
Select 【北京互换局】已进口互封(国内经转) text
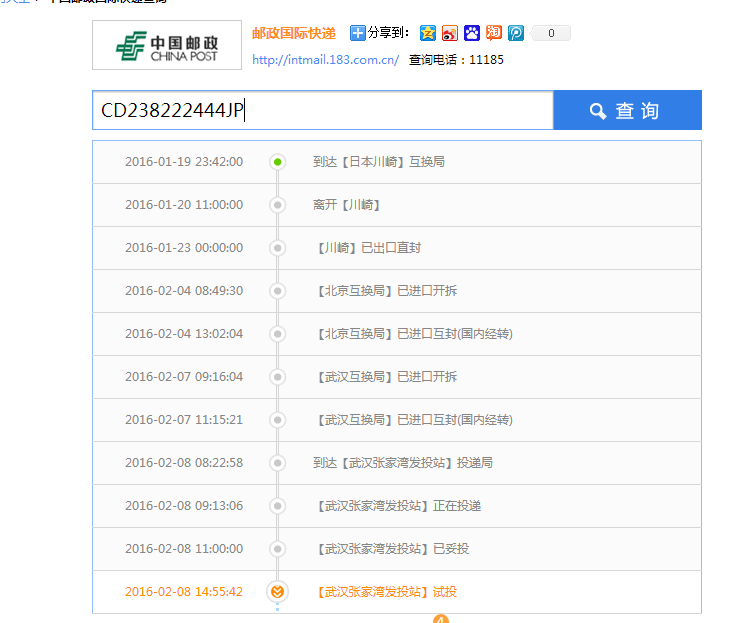pyautogui.click(x=414, y=334)
